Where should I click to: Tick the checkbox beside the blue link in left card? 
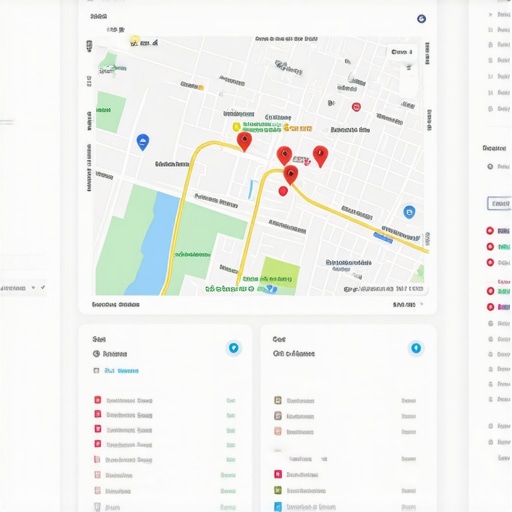tap(96, 370)
